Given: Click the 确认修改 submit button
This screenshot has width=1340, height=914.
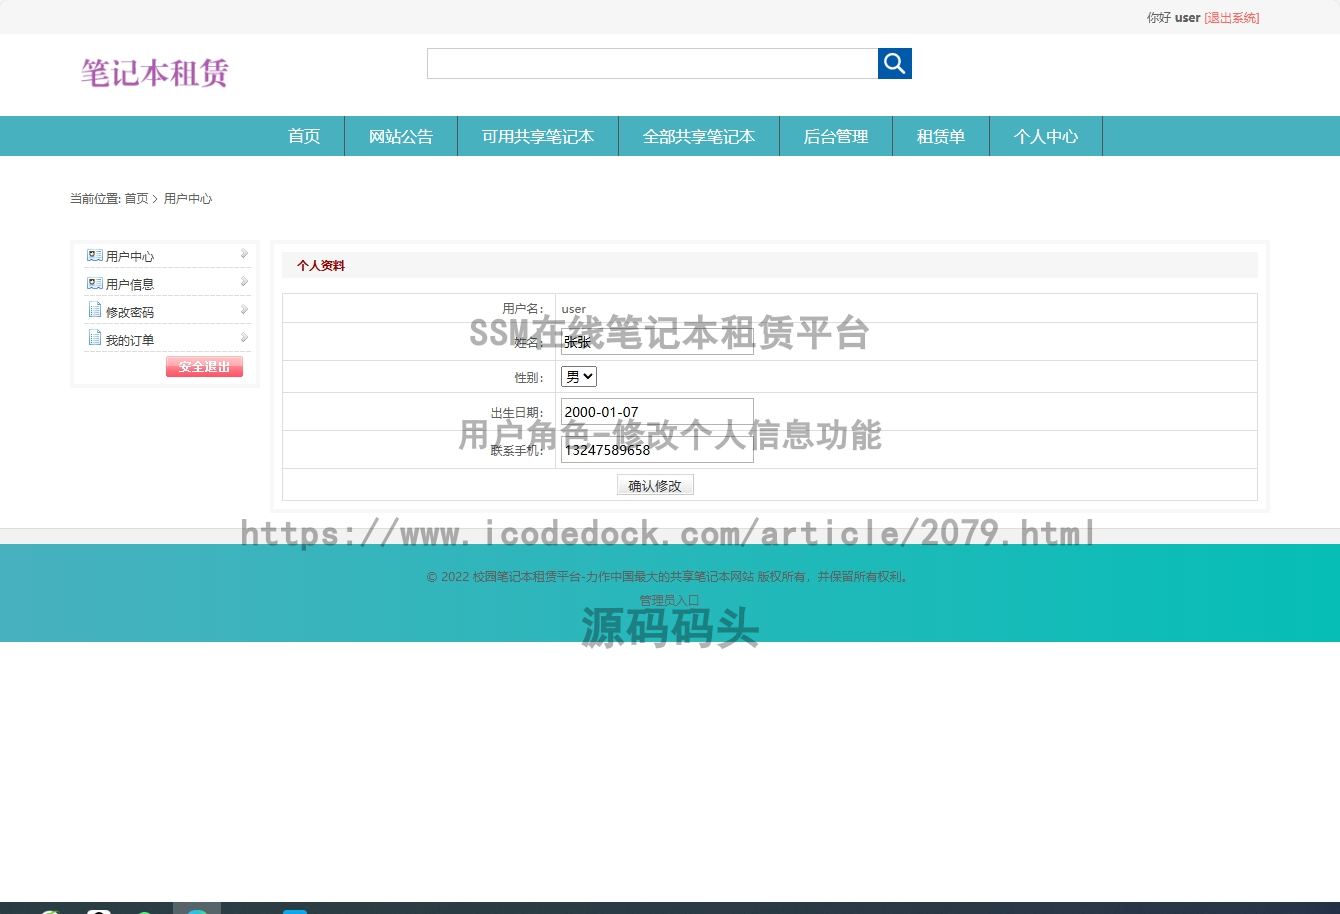Looking at the screenshot, I should 655,485.
